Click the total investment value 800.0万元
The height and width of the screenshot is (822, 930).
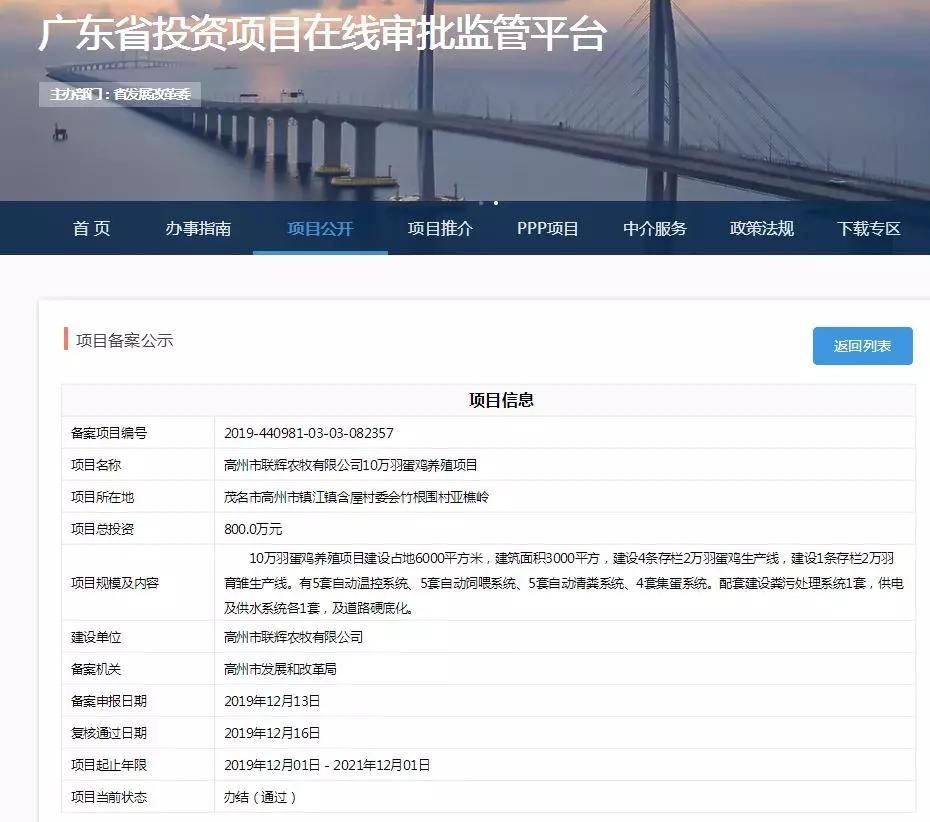pyautogui.click(x=253, y=529)
